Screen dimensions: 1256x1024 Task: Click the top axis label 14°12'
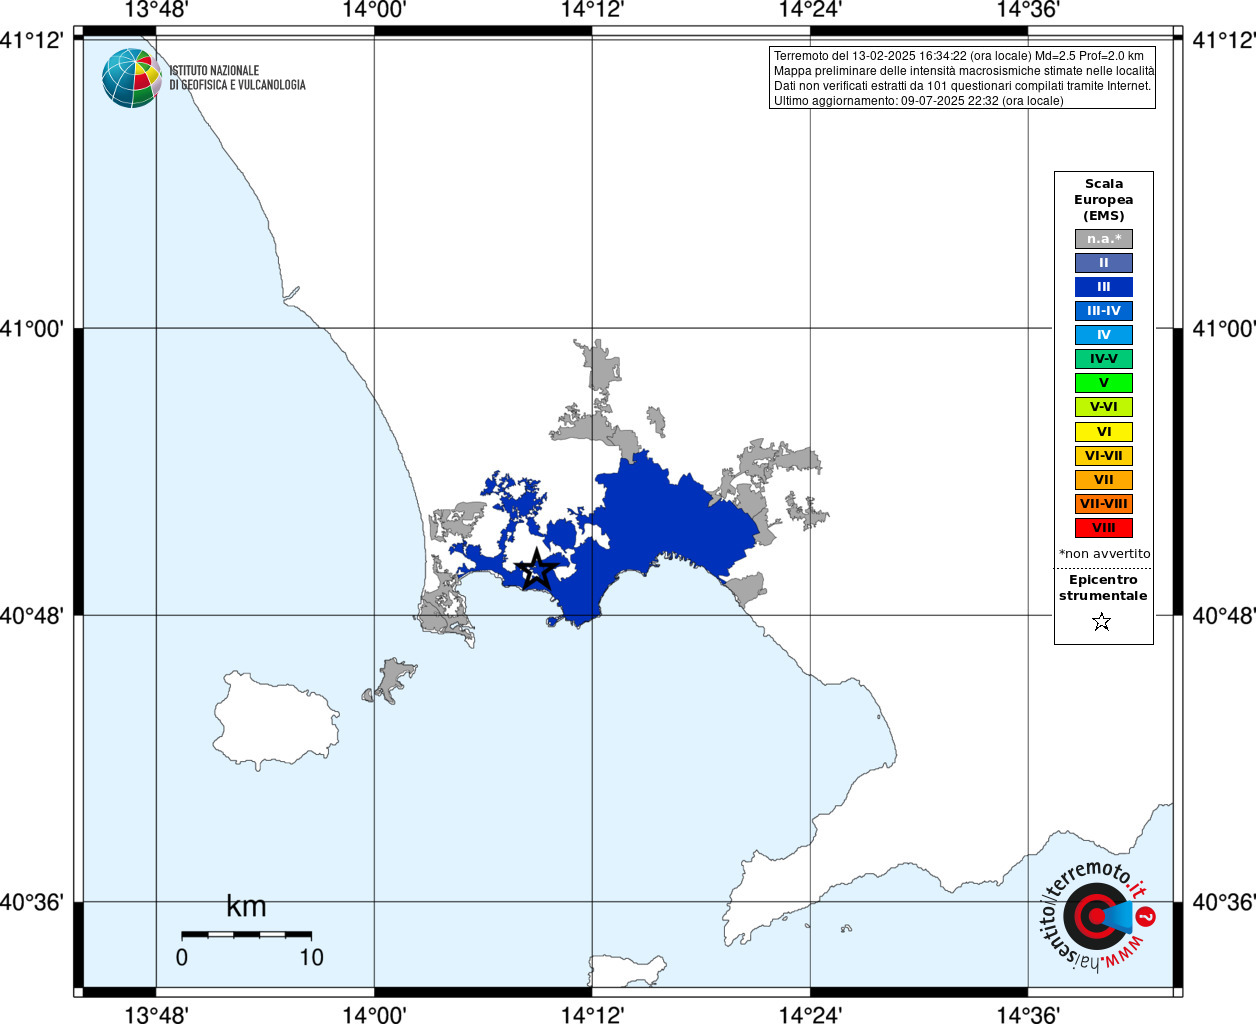point(592,10)
